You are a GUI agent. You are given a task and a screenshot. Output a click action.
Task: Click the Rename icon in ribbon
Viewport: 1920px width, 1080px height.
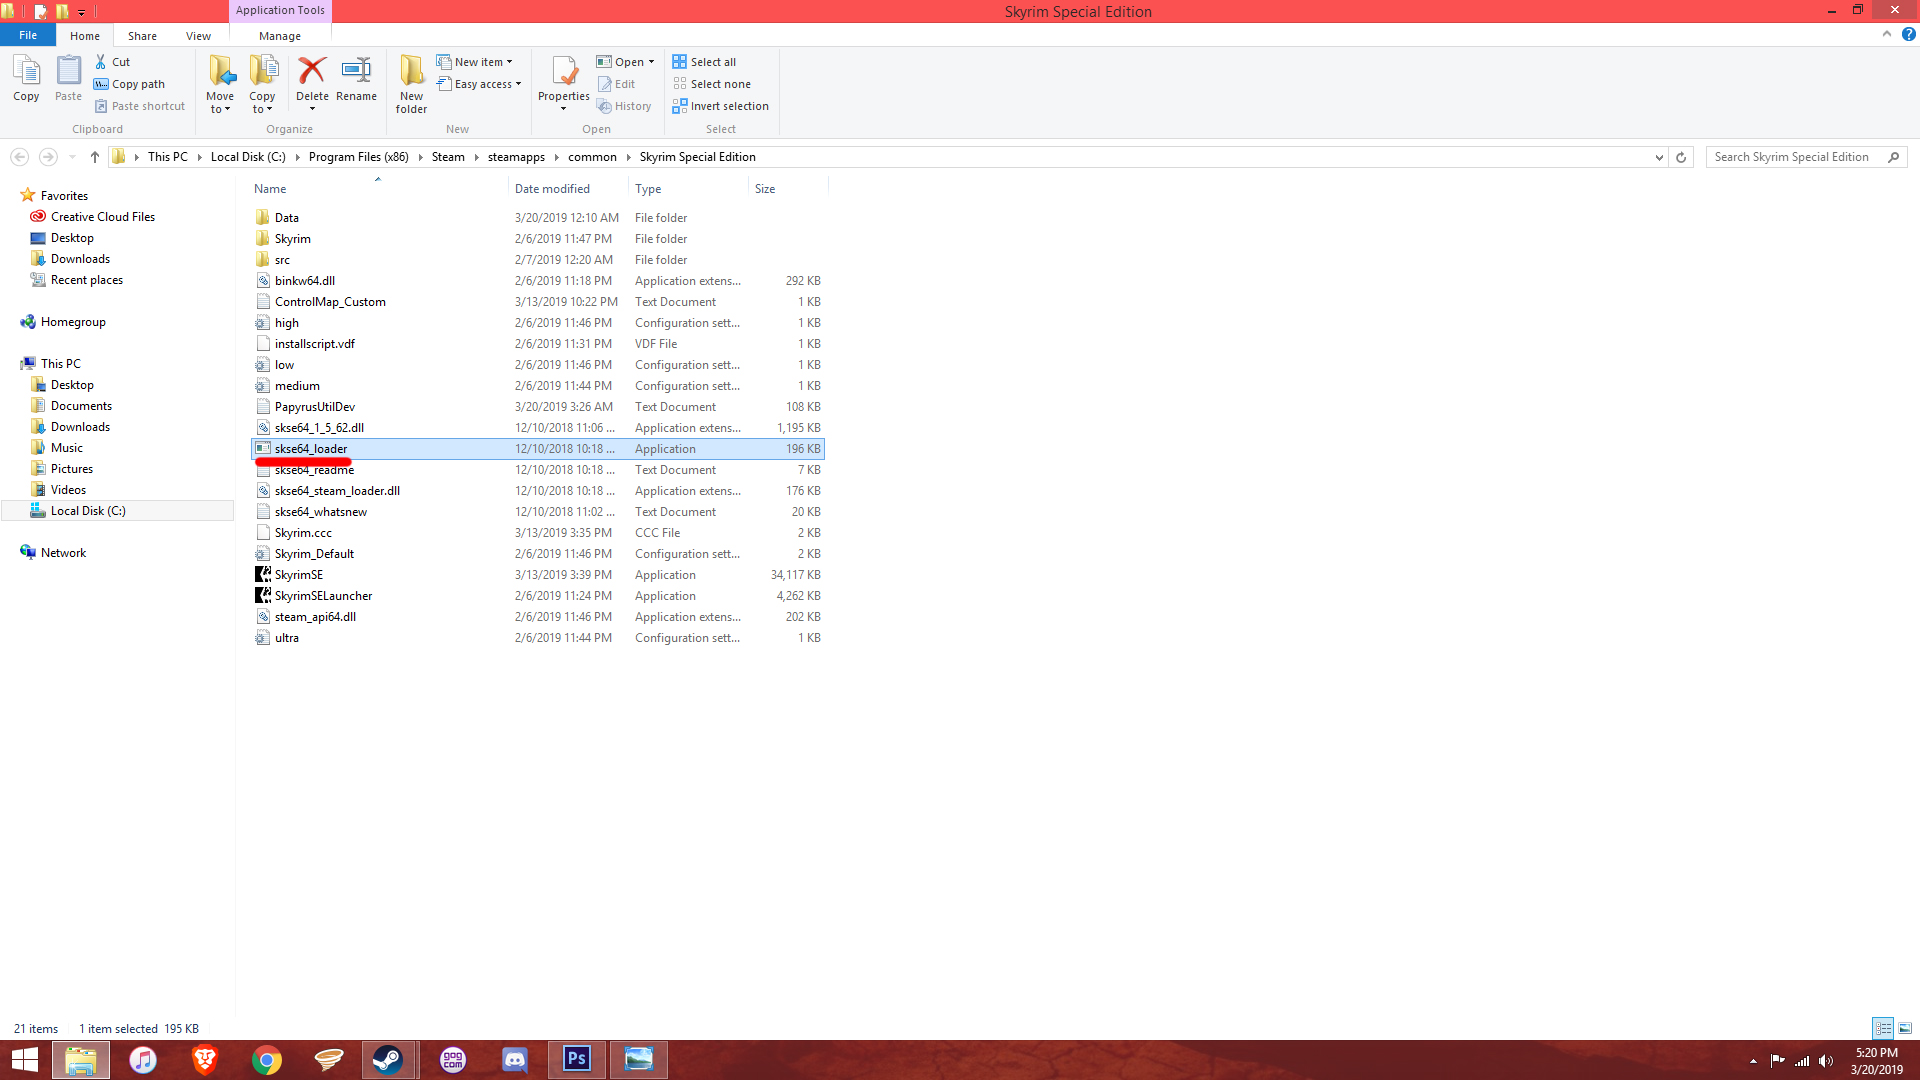356,72
